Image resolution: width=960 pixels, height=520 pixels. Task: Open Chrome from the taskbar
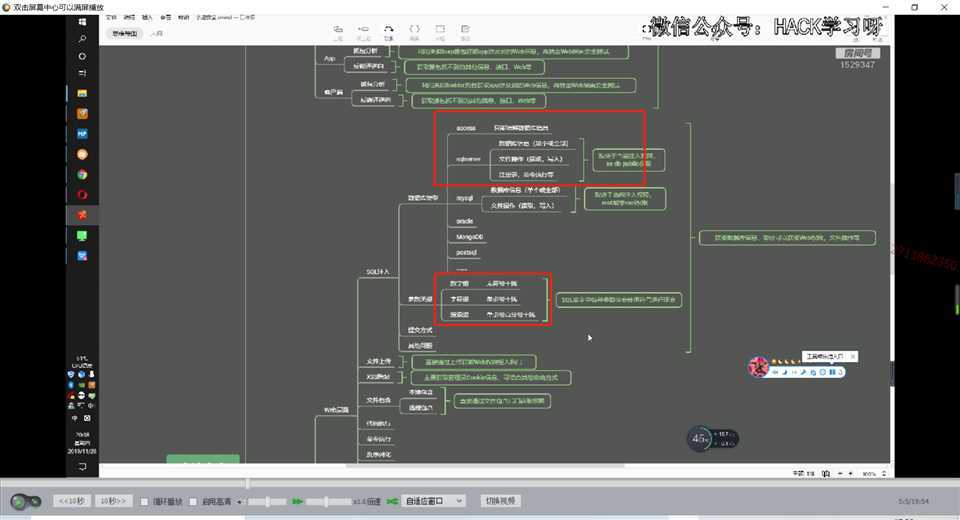pyautogui.click(x=82, y=175)
